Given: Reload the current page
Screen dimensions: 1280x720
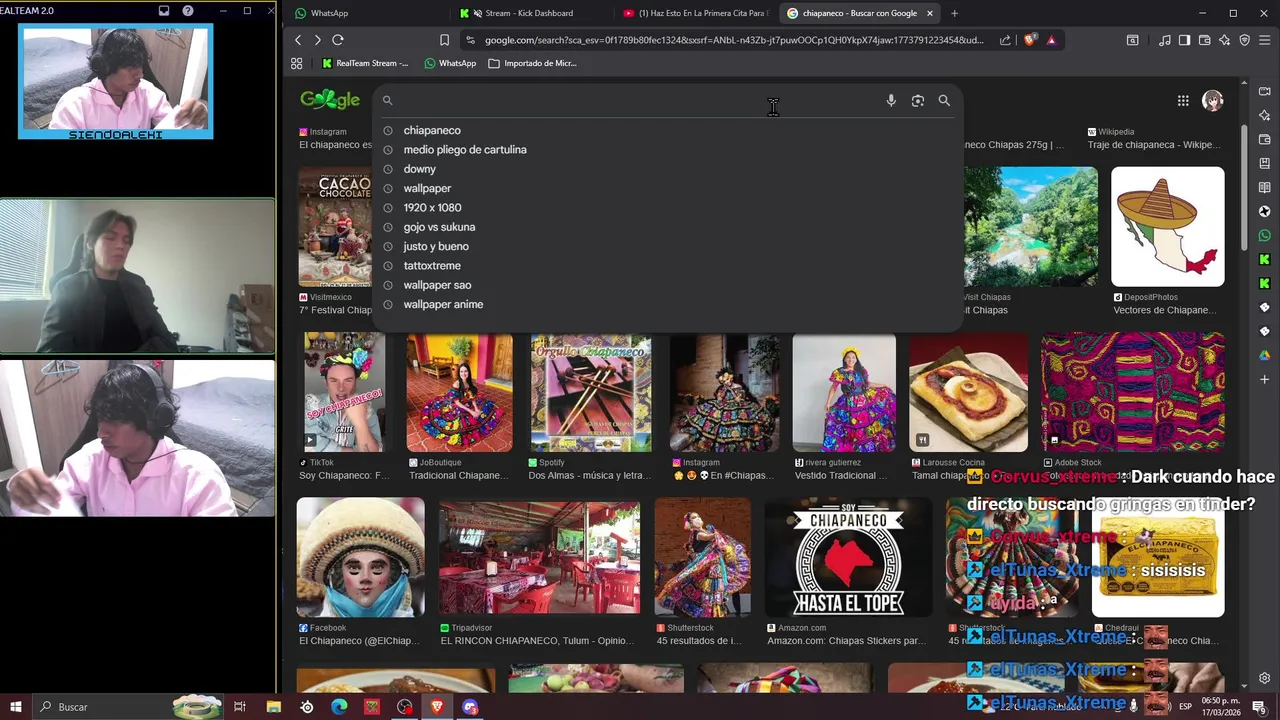Looking at the screenshot, I should 338,40.
